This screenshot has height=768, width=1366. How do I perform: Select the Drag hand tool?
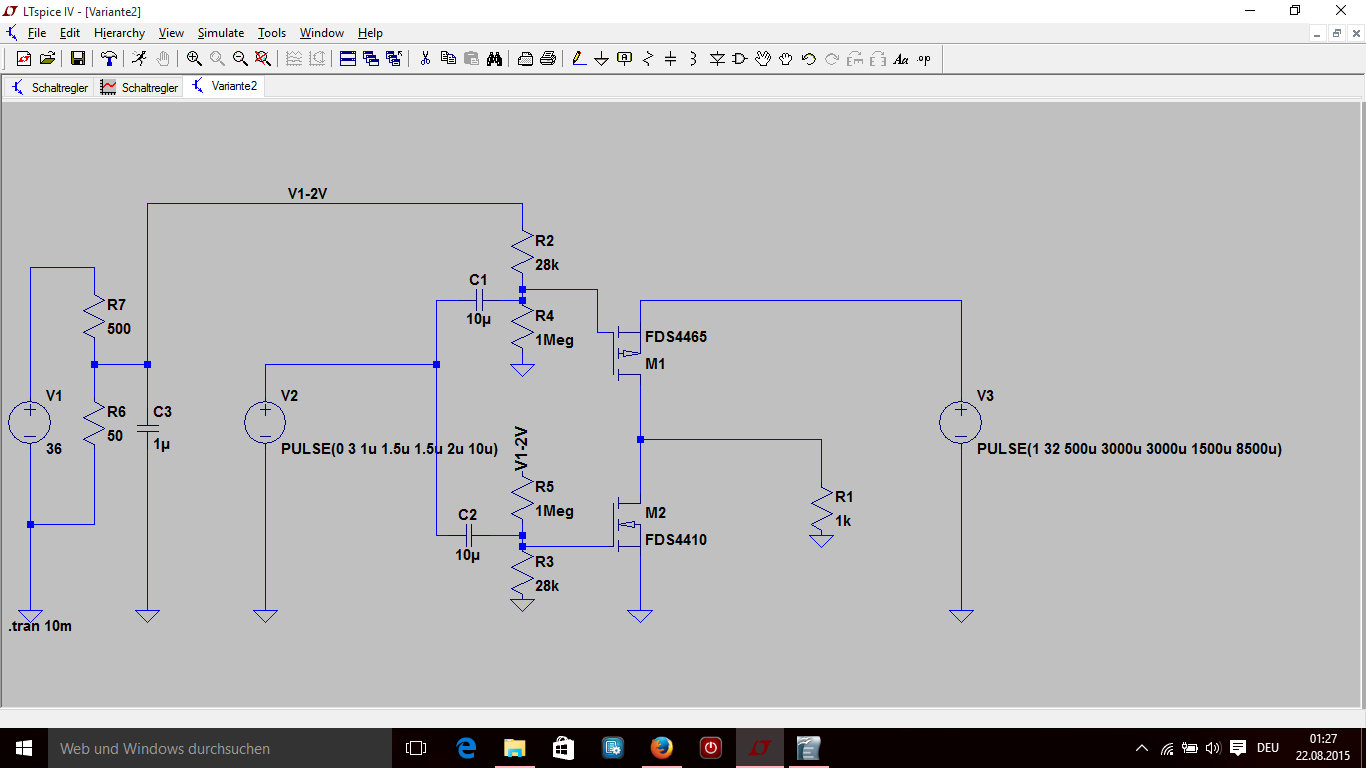coord(786,59)
